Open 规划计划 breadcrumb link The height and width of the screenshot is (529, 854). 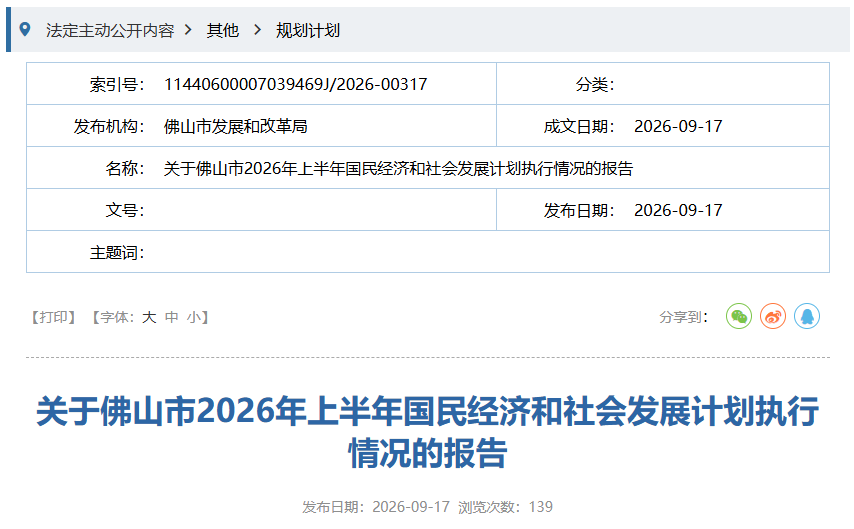308,31
